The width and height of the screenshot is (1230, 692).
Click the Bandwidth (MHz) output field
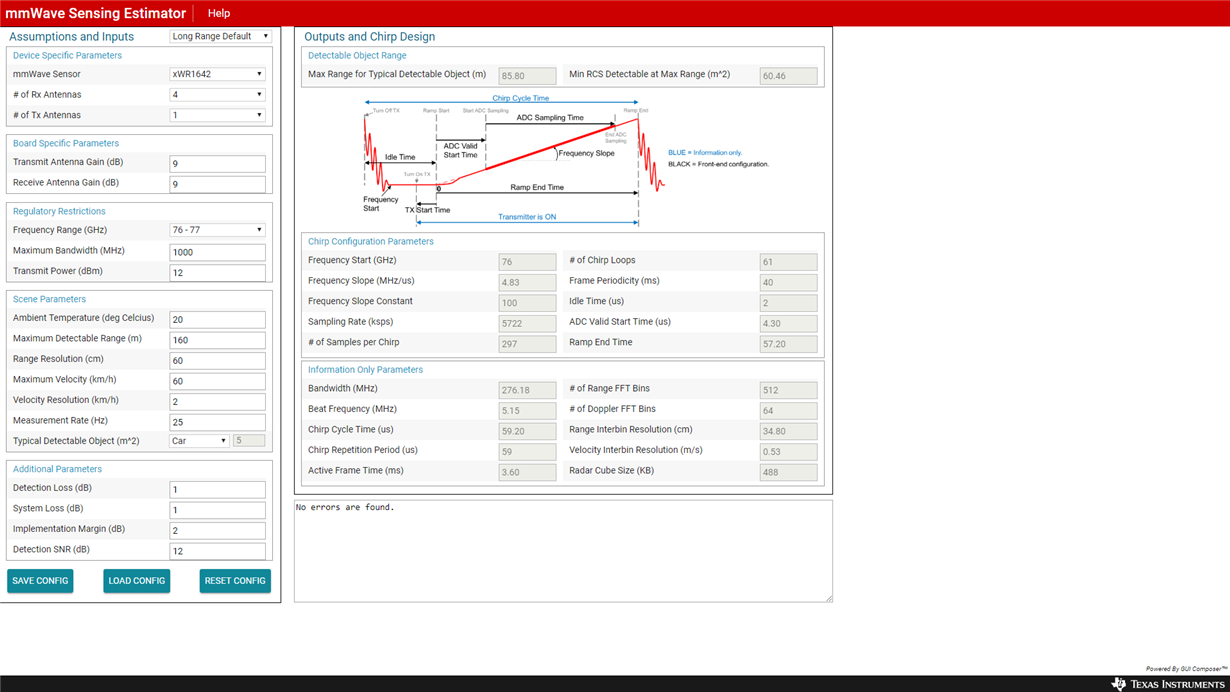527,390
